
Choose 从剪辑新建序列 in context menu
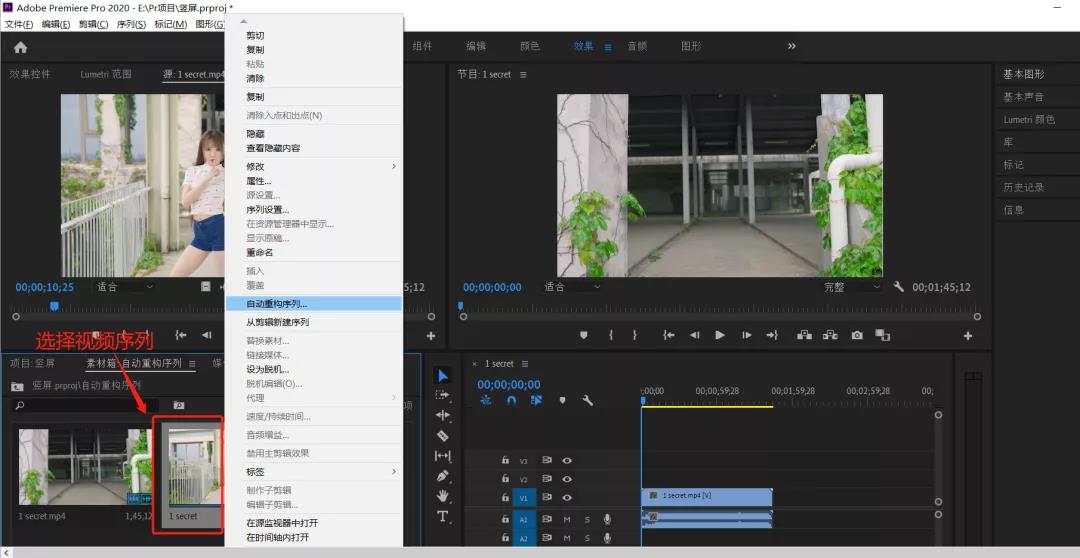coord(314,322)
